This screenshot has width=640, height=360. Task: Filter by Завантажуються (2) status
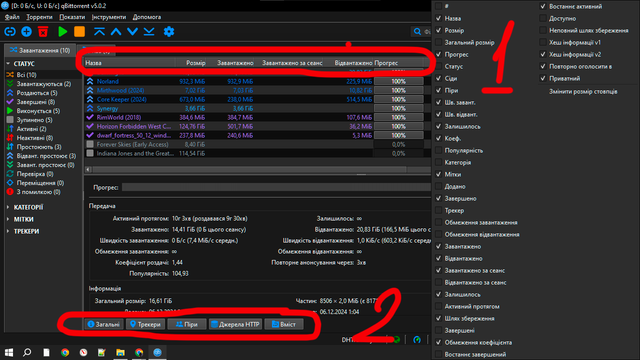coord(43,84)
